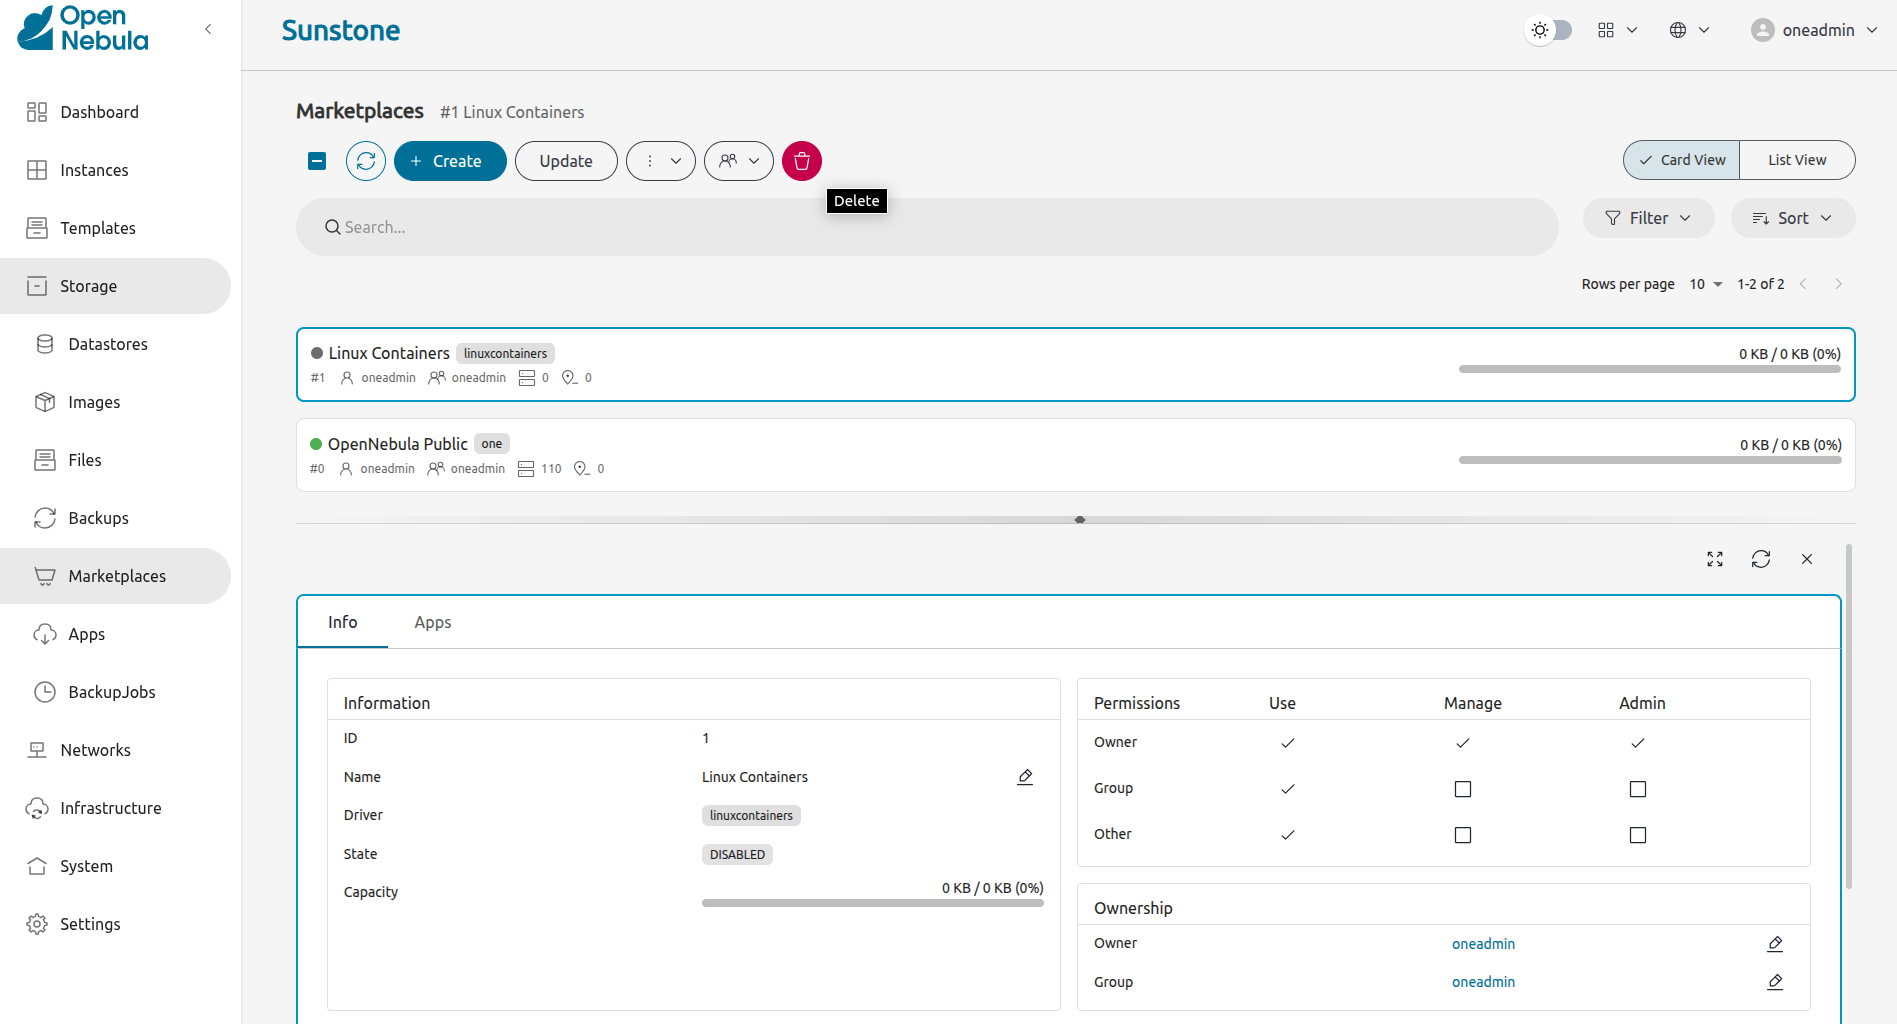1897x1024 pixels.
Task: Expand details panel to full screen
Action: (x=1715, y=559)
